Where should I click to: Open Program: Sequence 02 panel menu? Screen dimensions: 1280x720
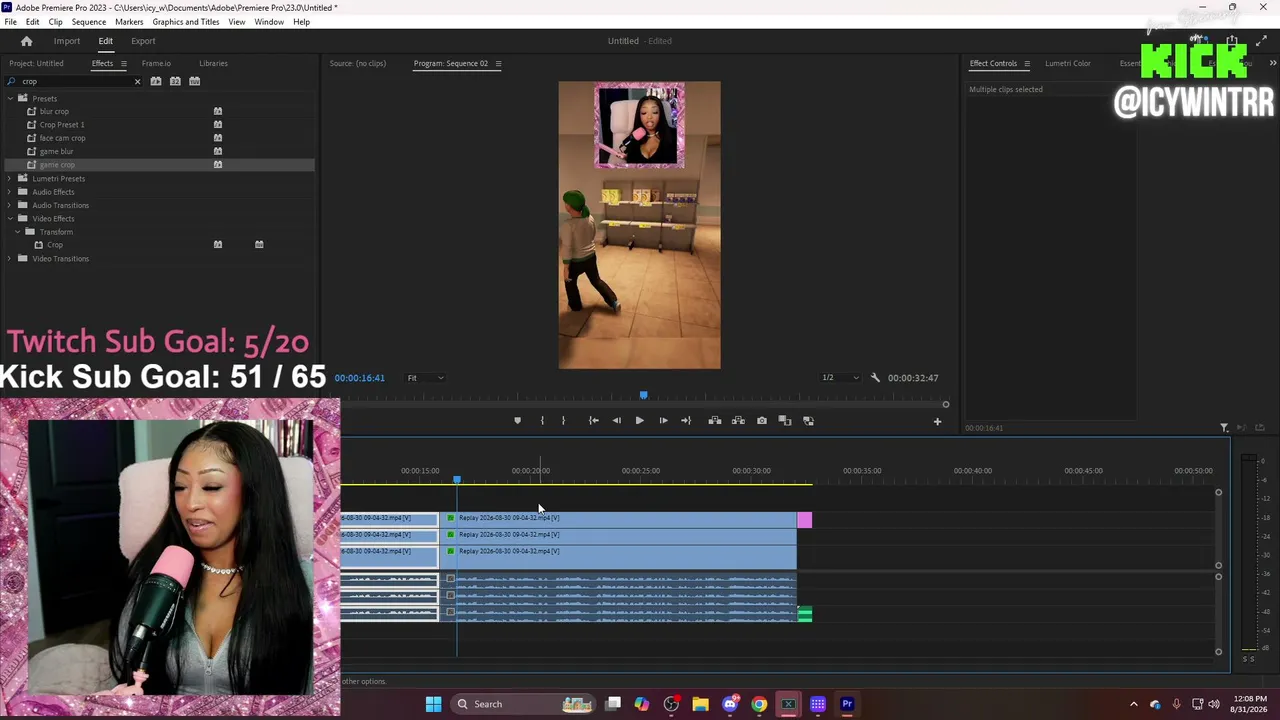pyautogui.click(x=498, y=64)
